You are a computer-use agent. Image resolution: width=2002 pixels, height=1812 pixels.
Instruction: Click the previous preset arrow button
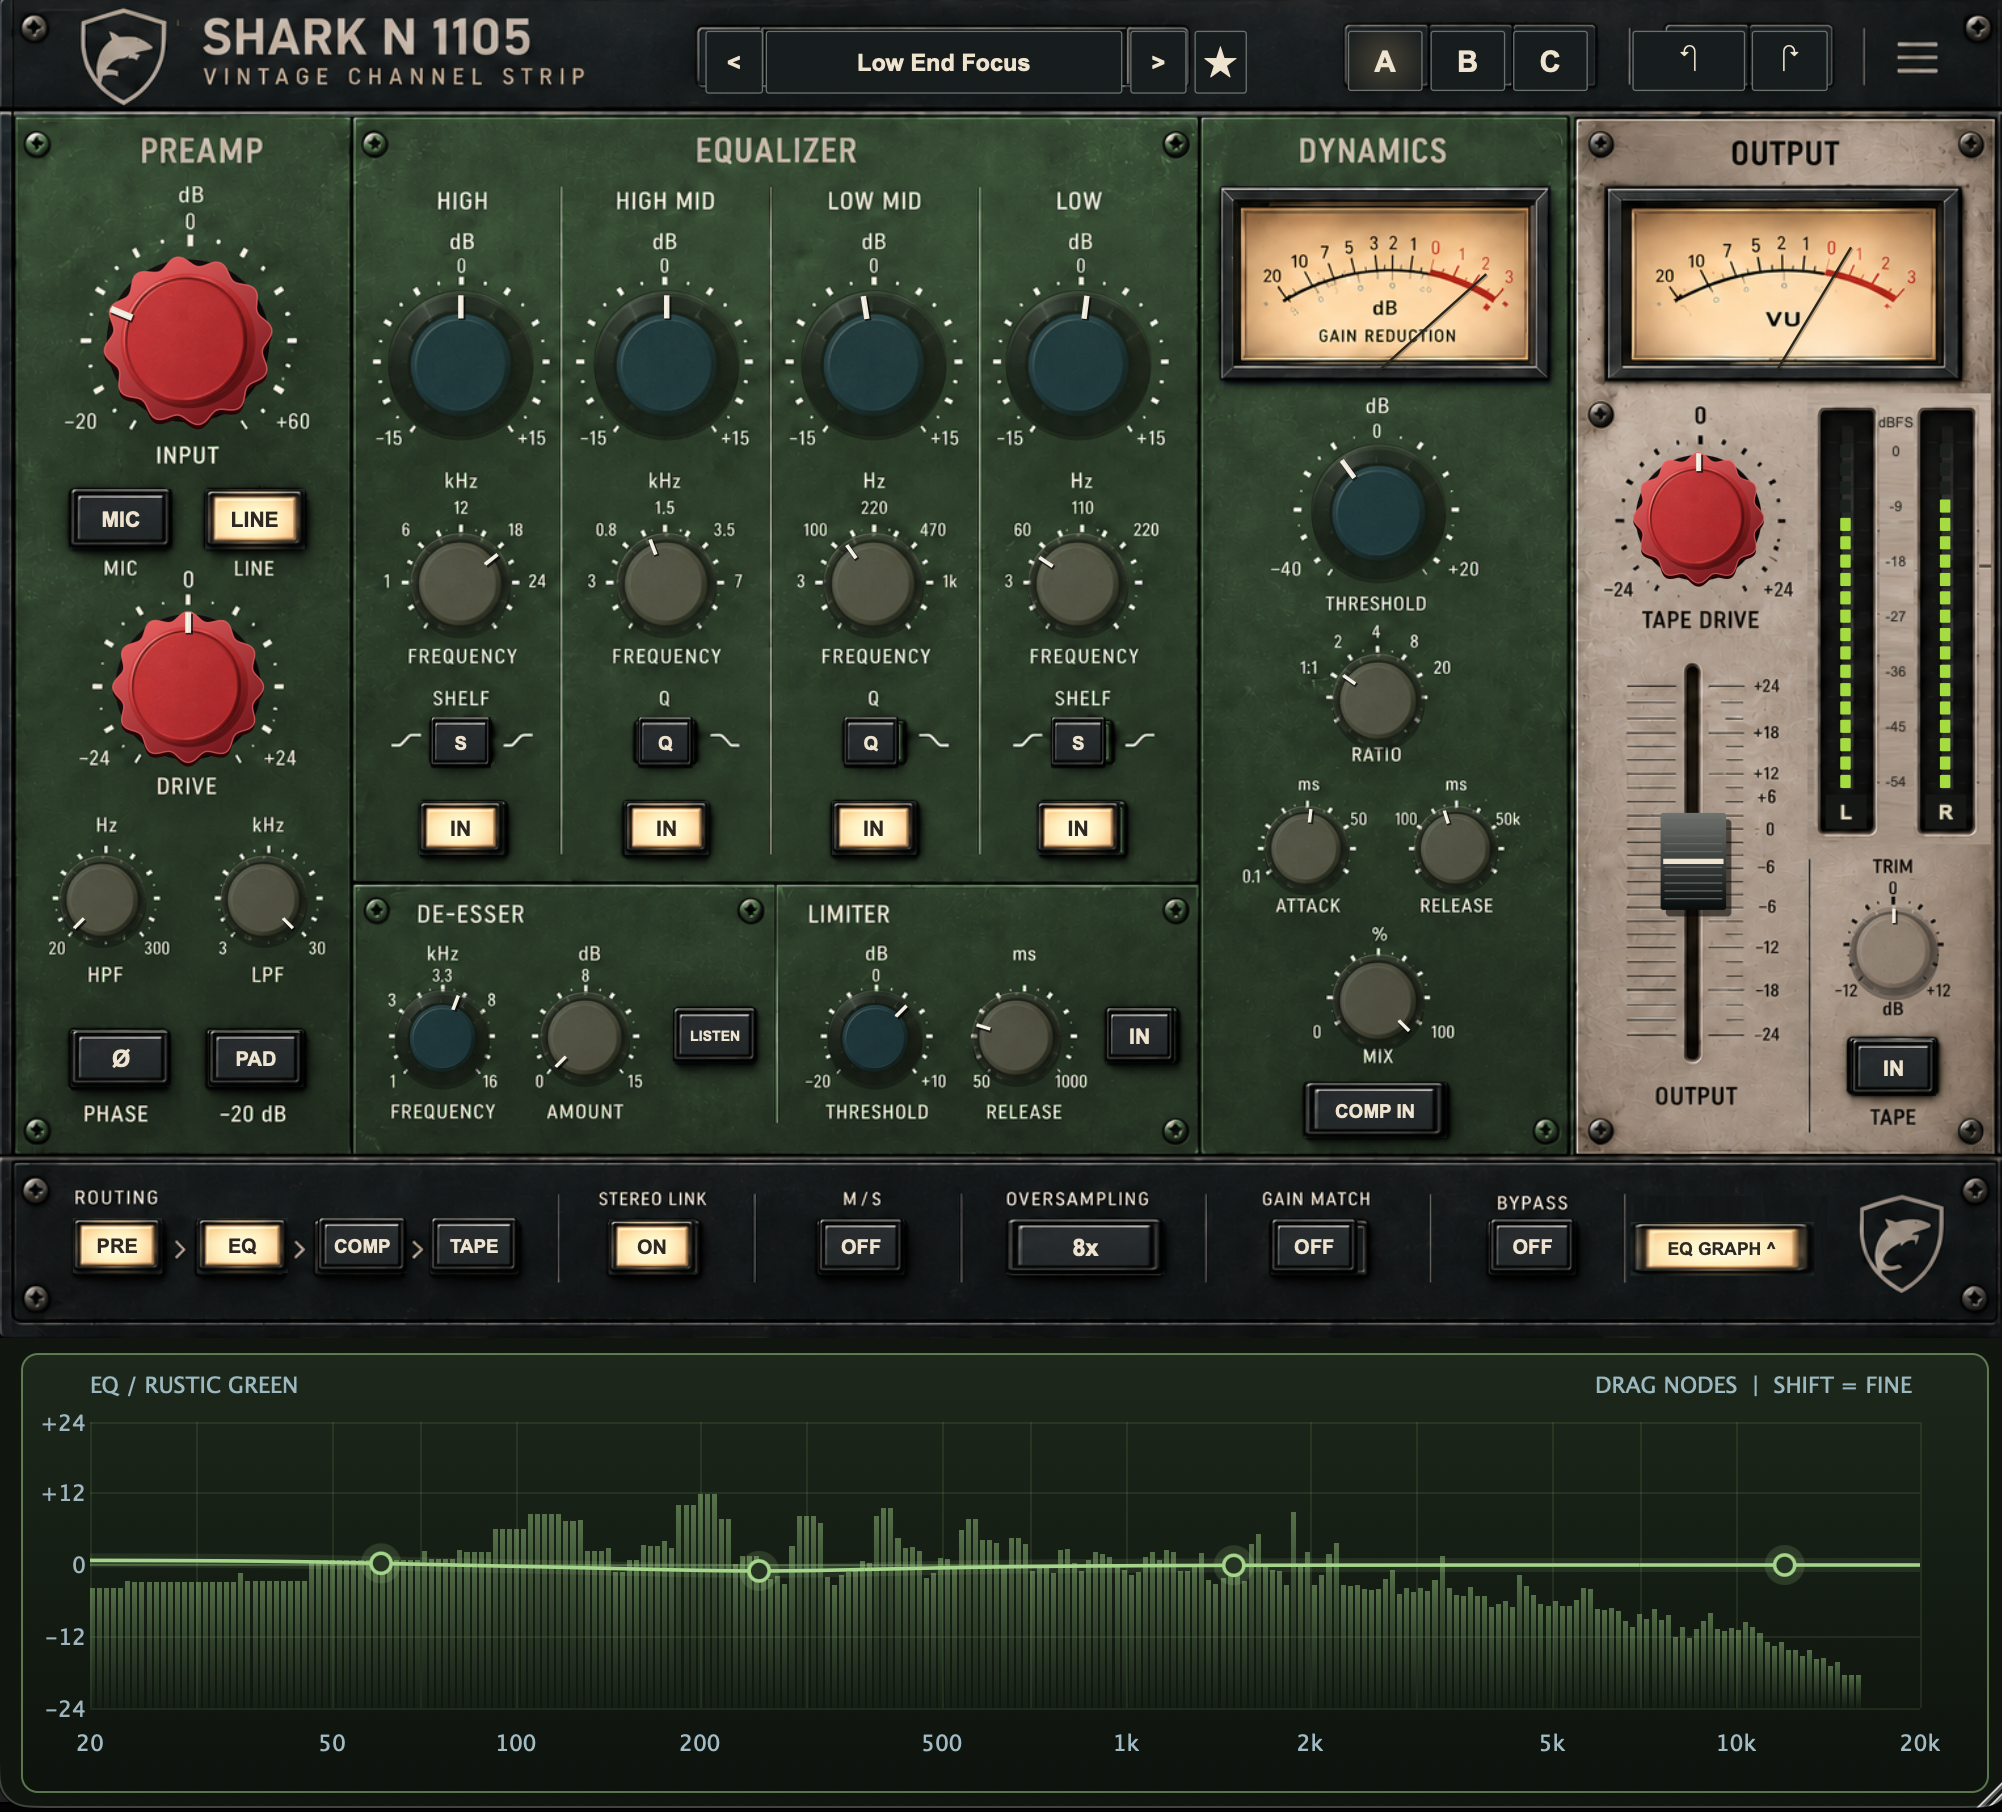click(x=734, y=62)
